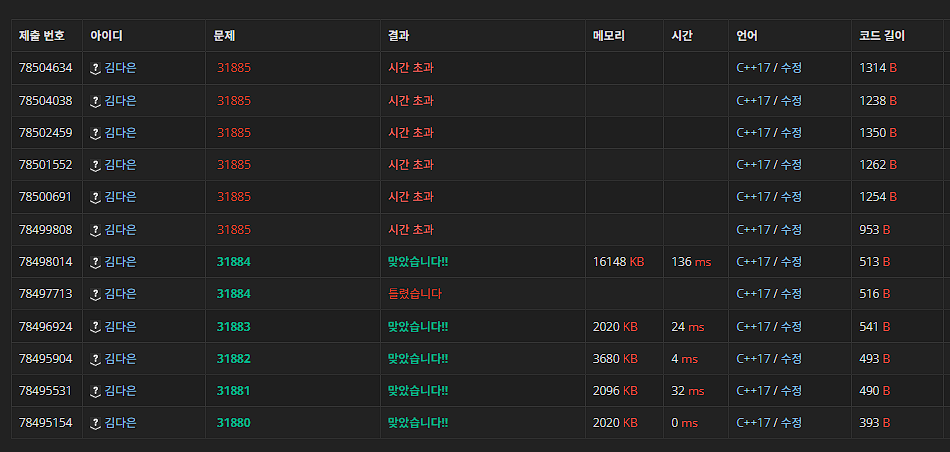View C++17 source of submission 78501552
The width and height of the screenshot is (950, 452).
pyautogui.click(x=753, y=165)
